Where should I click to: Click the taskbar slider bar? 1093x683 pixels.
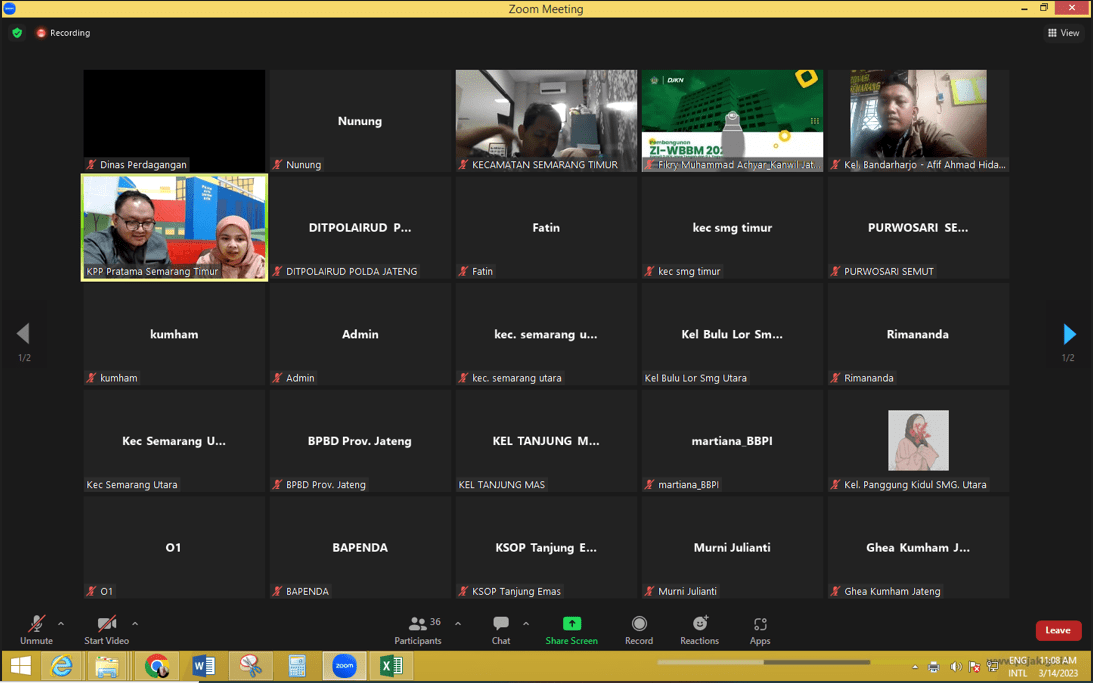point(763,662)
